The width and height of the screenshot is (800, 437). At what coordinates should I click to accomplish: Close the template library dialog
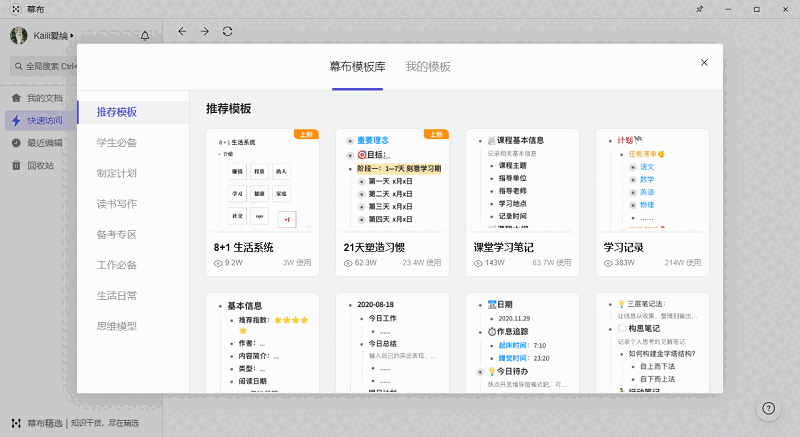(x=704, y=62)
